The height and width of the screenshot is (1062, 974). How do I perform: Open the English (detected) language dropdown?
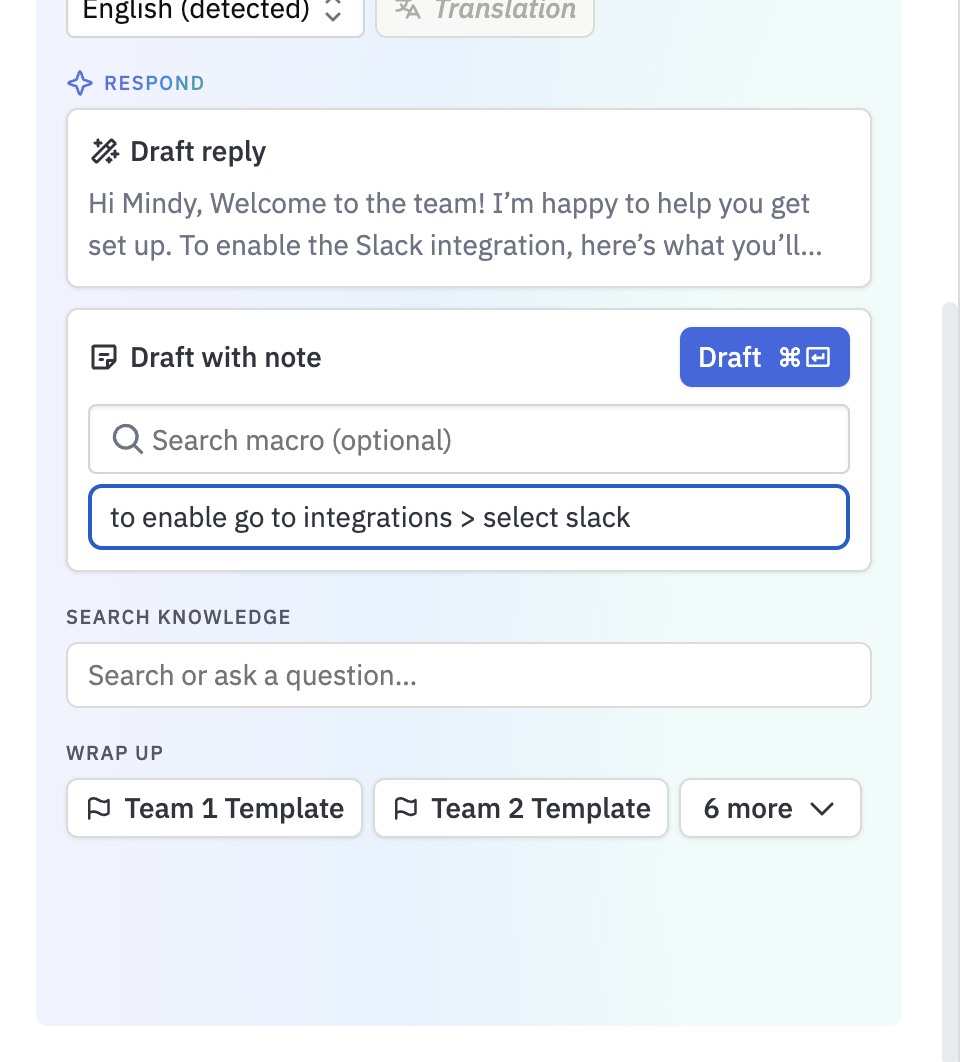click(215, 14)
